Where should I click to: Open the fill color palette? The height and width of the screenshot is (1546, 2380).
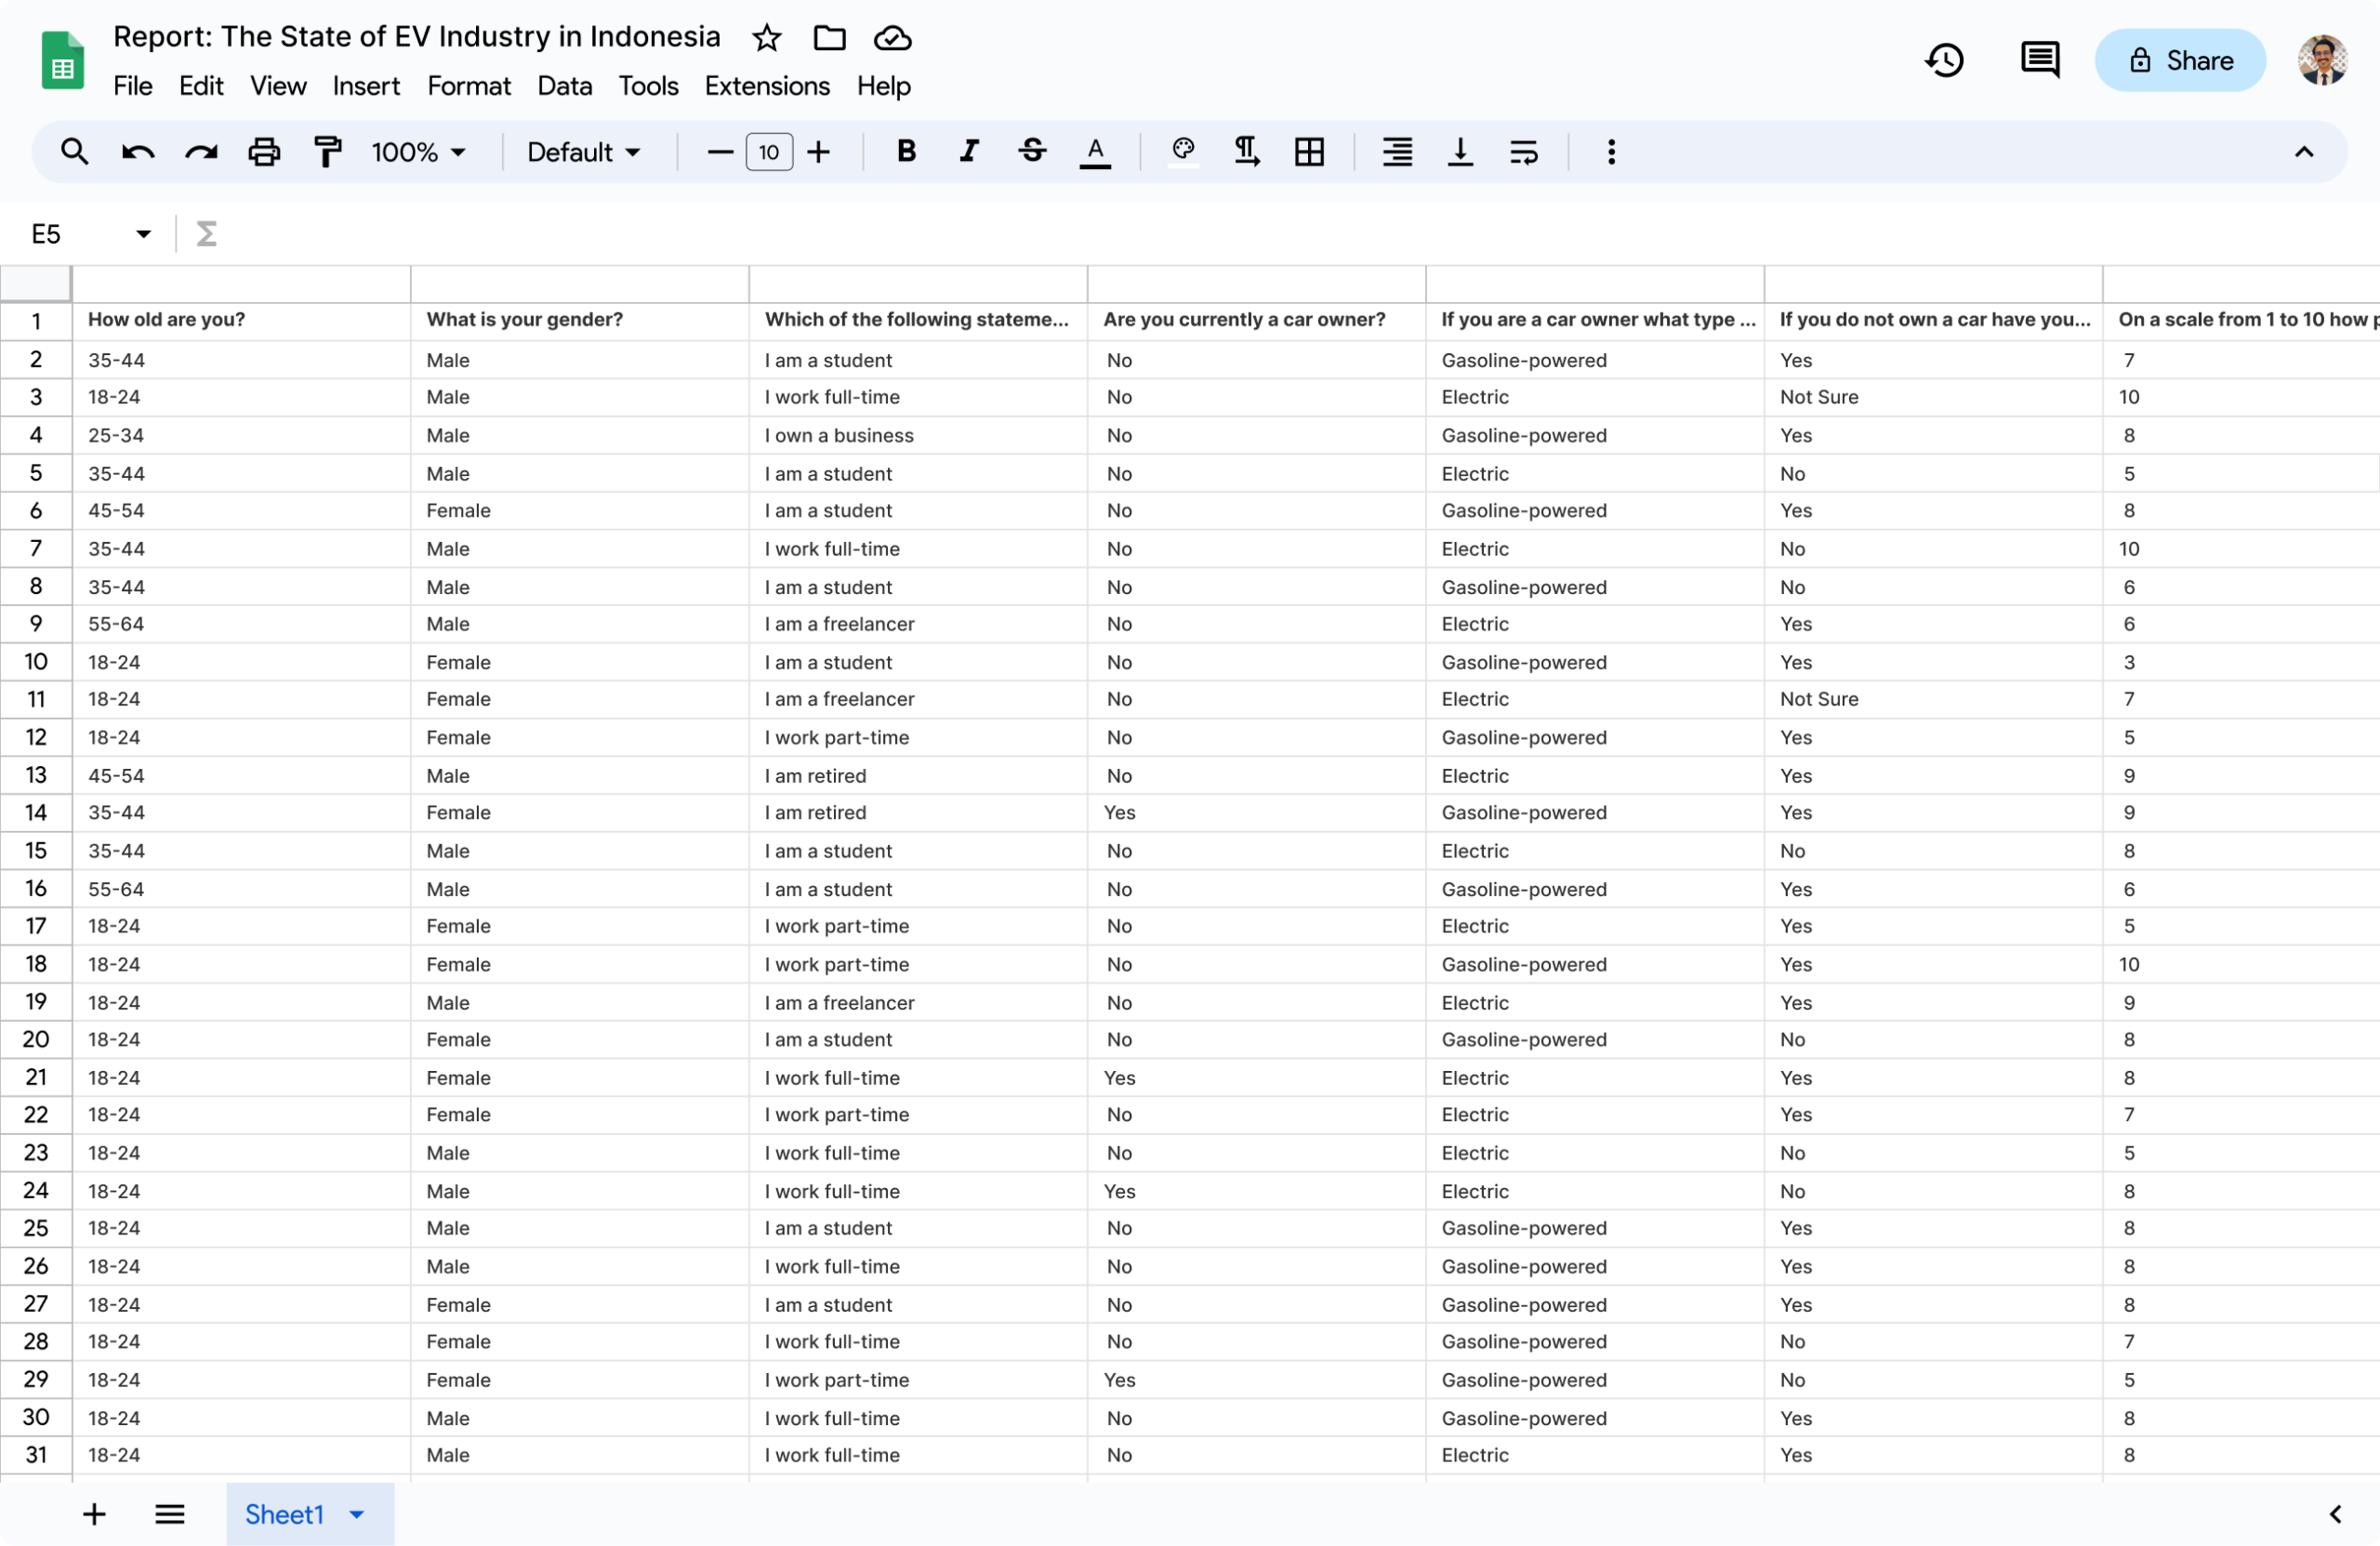pyautogui.click(x=1183, y=152)
